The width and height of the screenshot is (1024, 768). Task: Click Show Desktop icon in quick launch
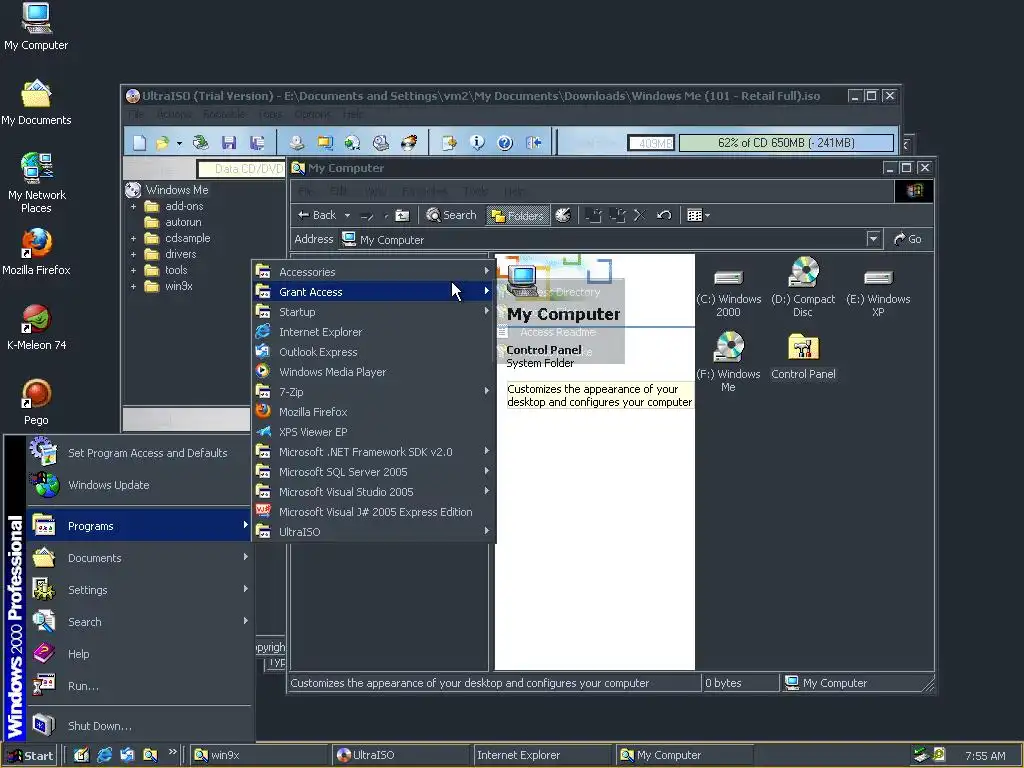pos(81,755)
